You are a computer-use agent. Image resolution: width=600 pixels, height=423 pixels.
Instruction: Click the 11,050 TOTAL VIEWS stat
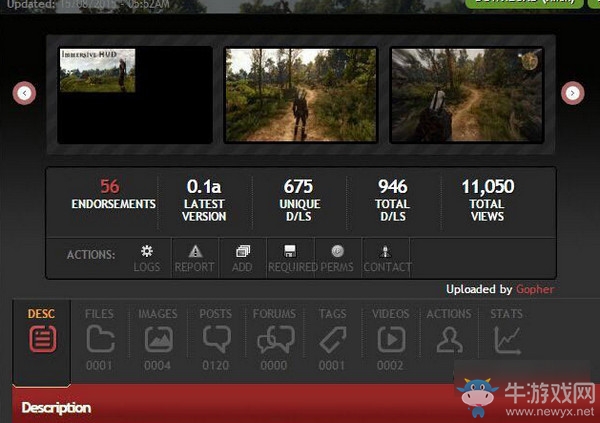pos(488,200)
